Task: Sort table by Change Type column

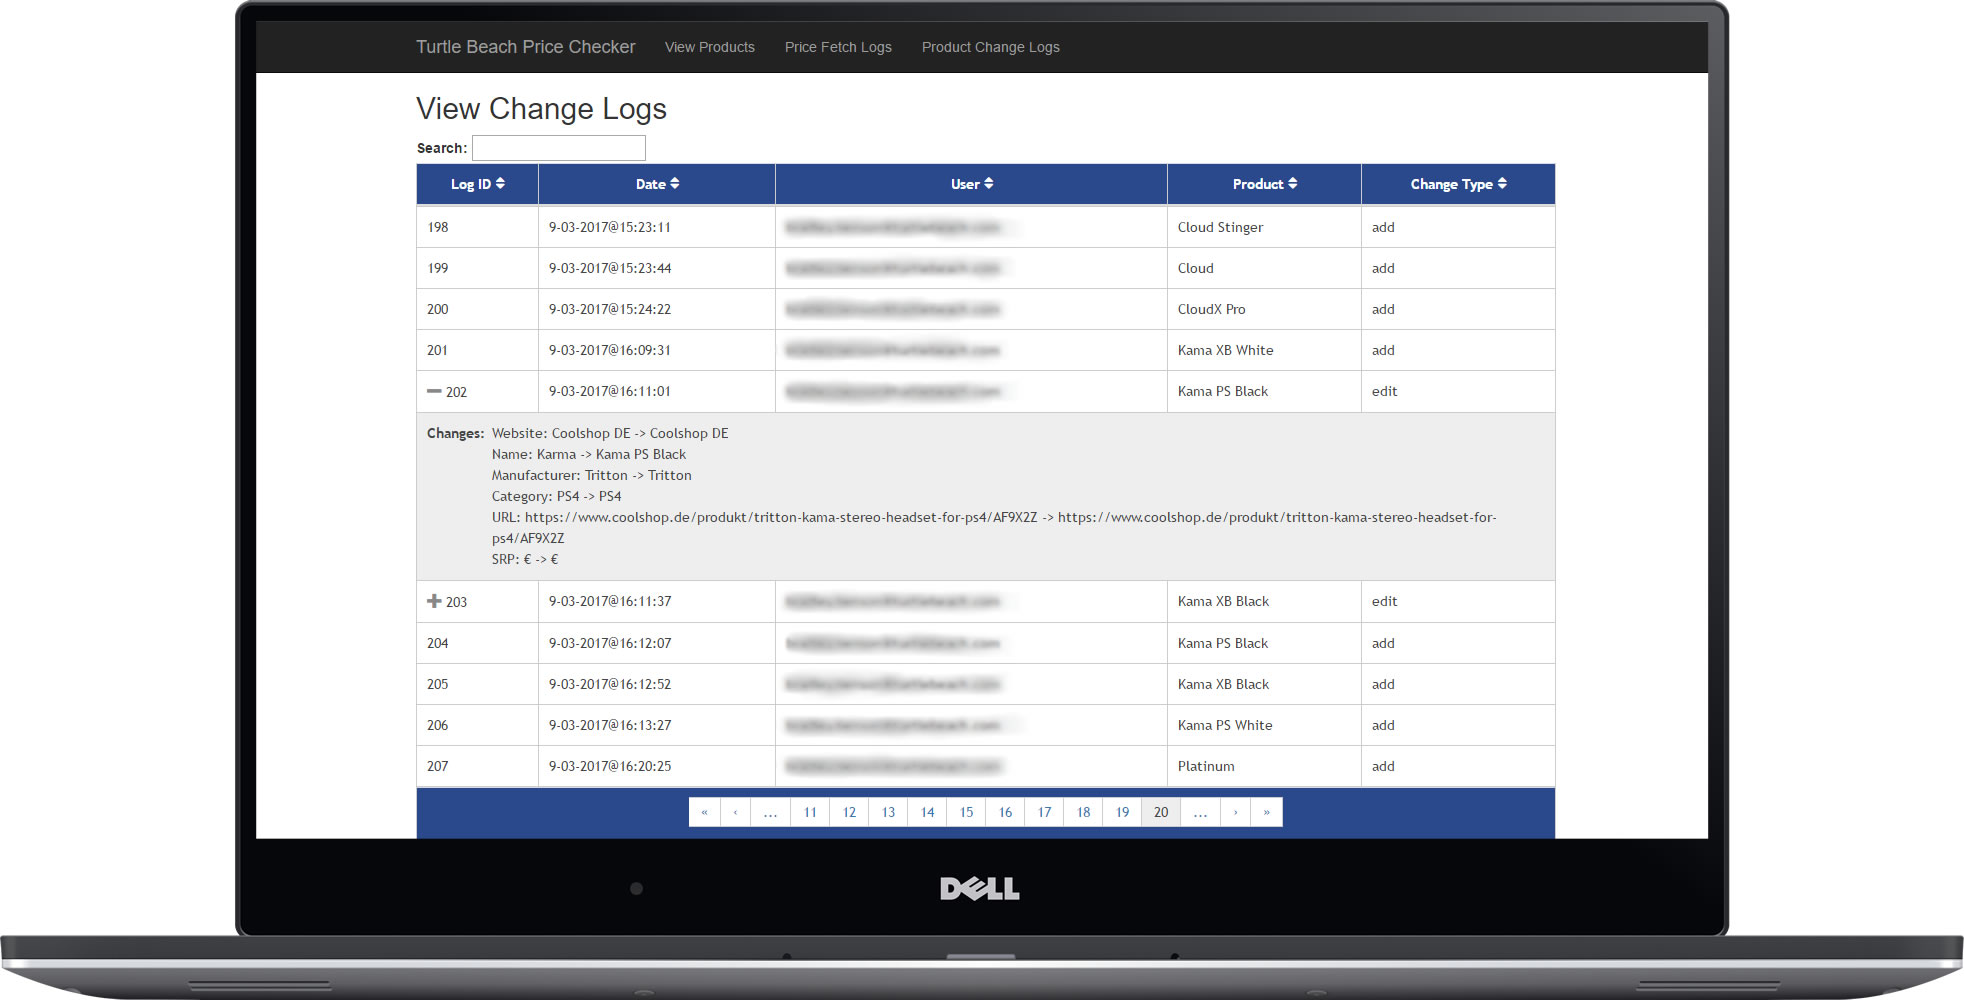Action: pos(1458,184)
